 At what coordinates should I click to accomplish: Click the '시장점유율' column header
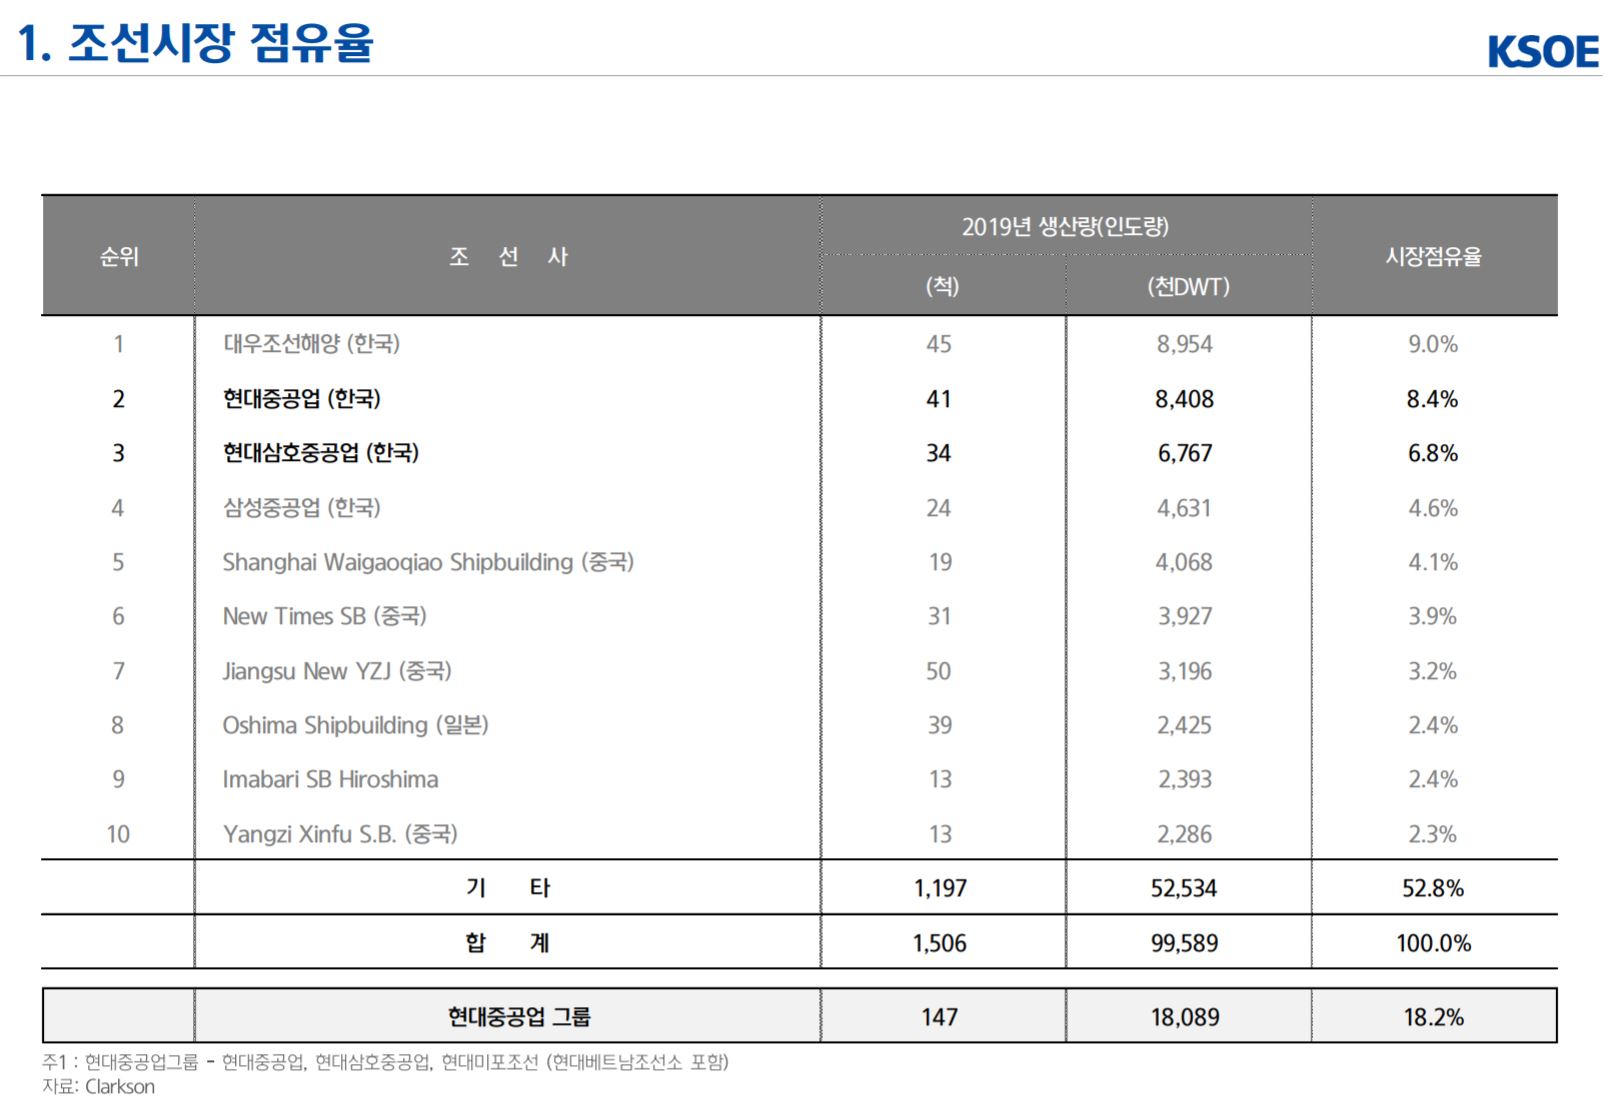pos(1433,257)
